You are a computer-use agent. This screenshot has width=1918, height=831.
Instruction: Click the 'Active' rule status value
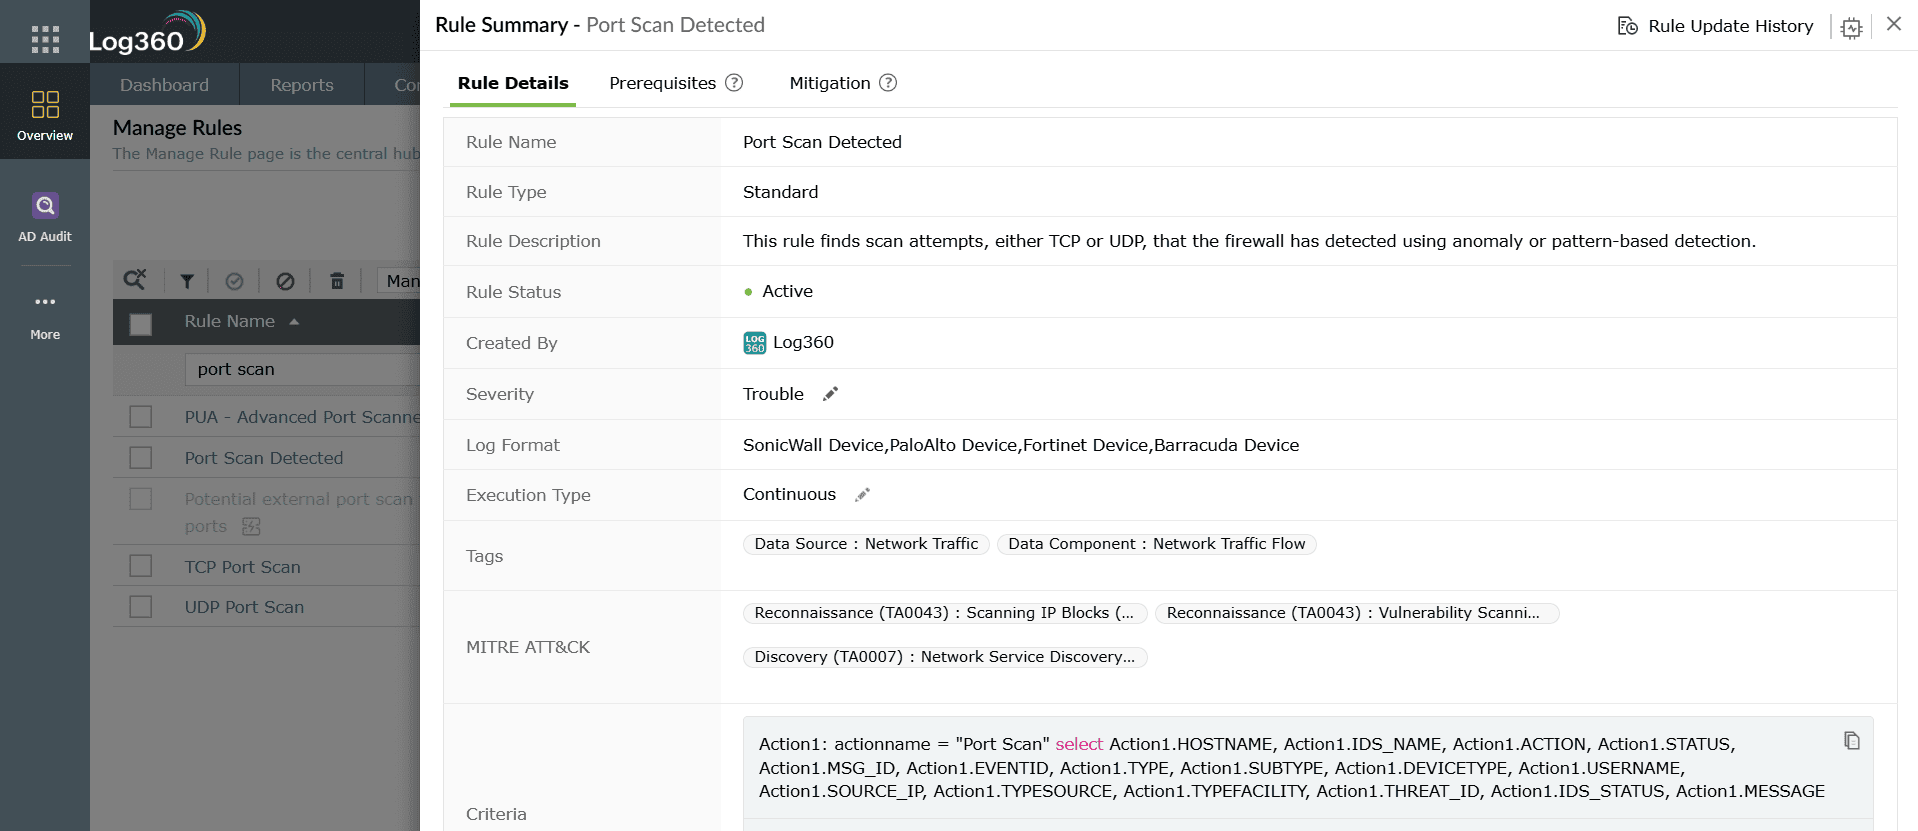(787, 291)
